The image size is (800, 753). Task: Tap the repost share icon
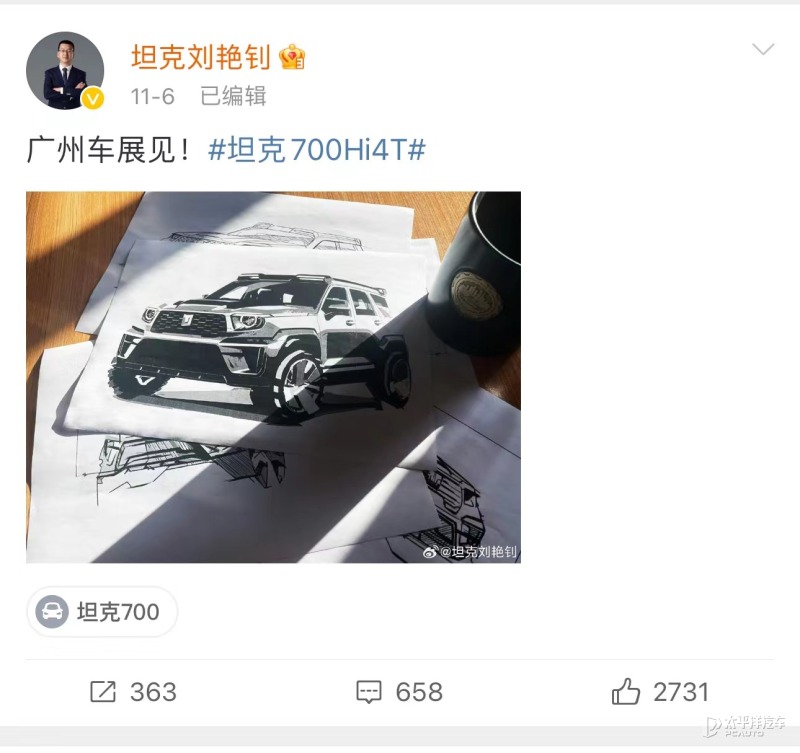pos(103,692)
